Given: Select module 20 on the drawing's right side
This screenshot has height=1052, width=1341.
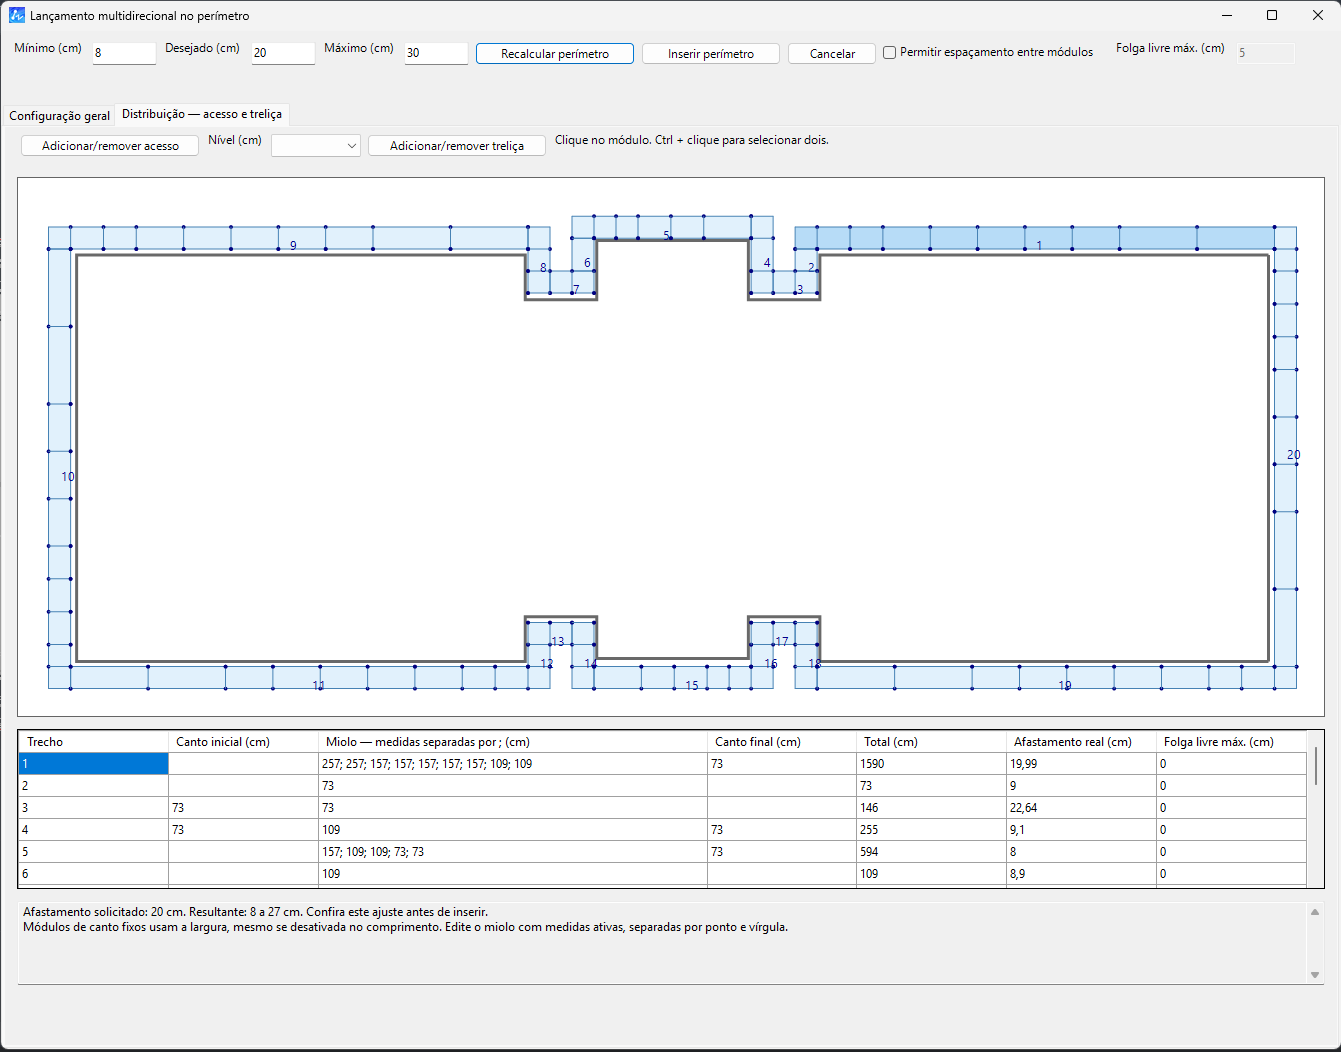Looking at the screenshot, I should tap(1285, 458).
